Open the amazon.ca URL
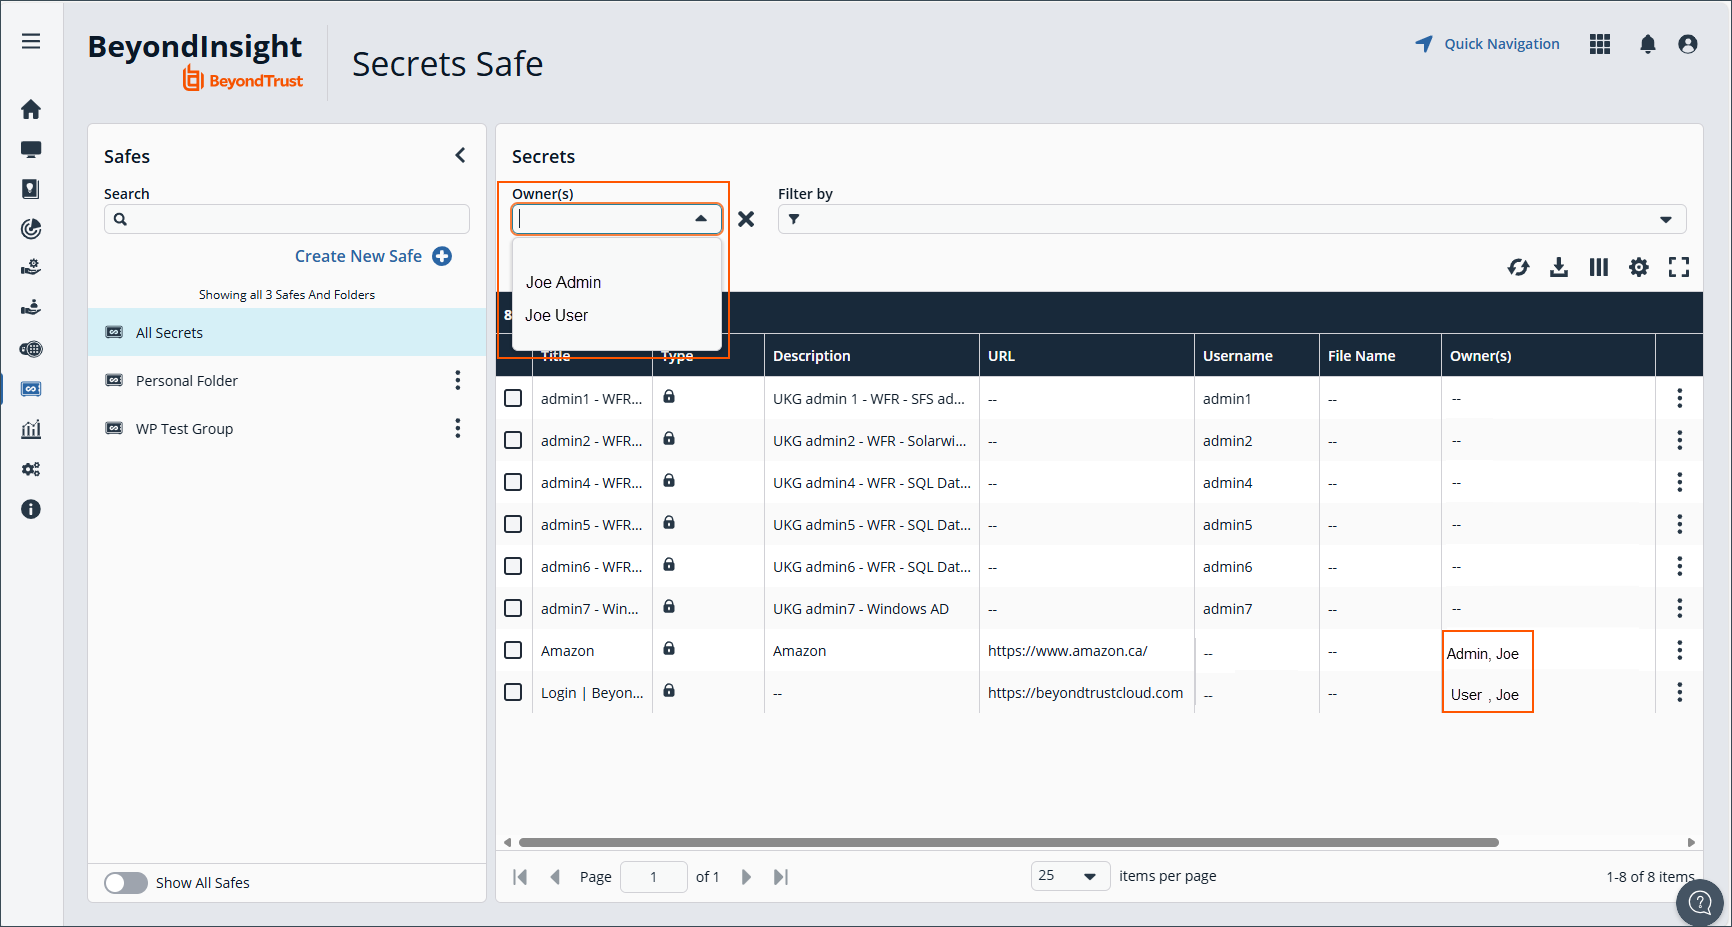The image size is (1732, 927). [1068, 651]
